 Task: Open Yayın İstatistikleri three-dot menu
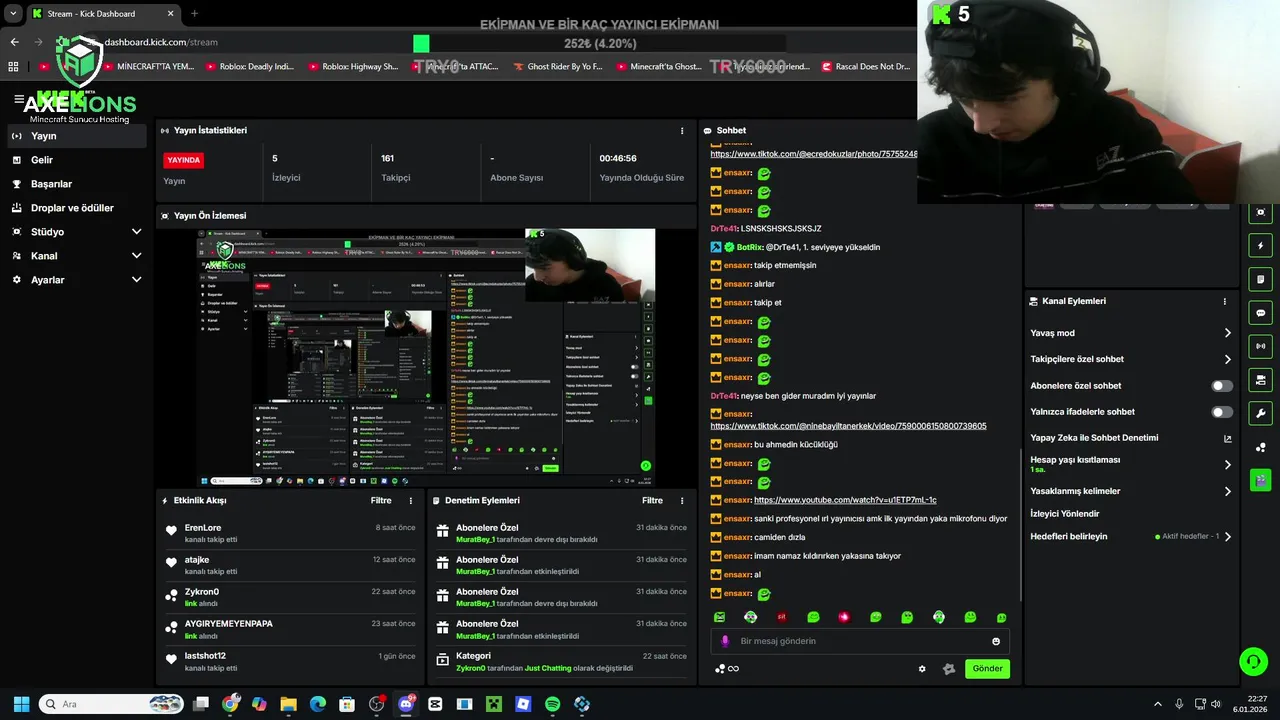(x=682, y=131)
